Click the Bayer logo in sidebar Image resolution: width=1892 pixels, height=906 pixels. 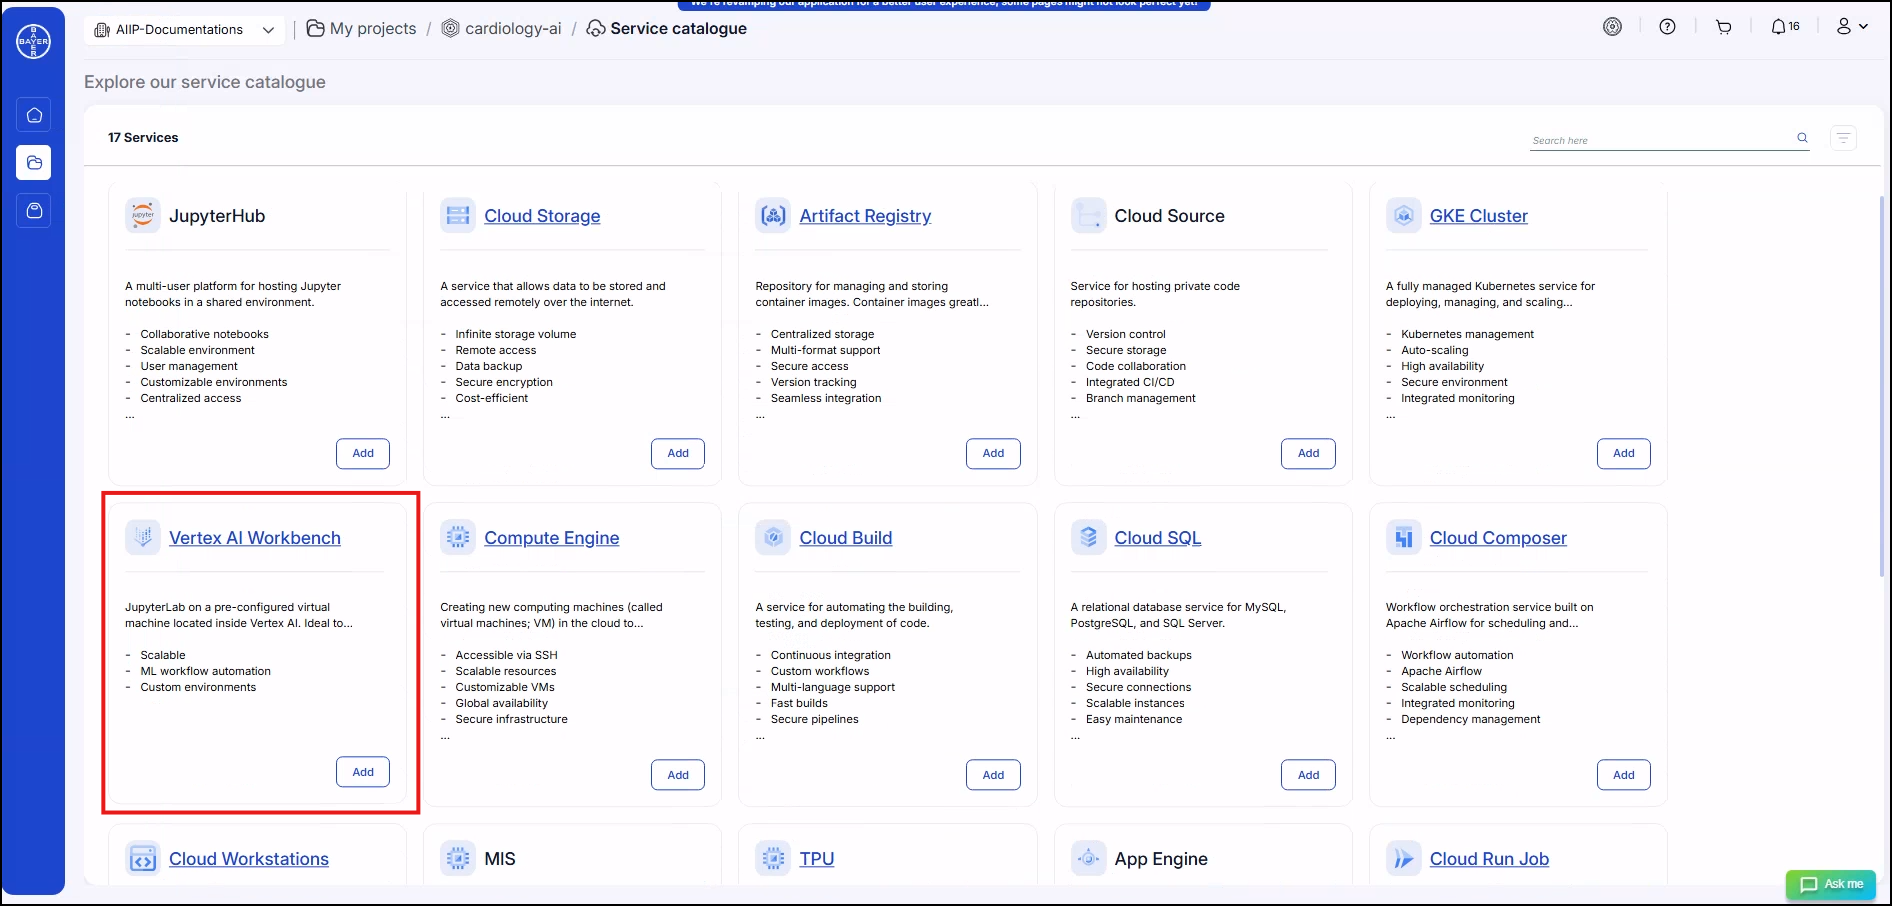click(x=33, y=41)
